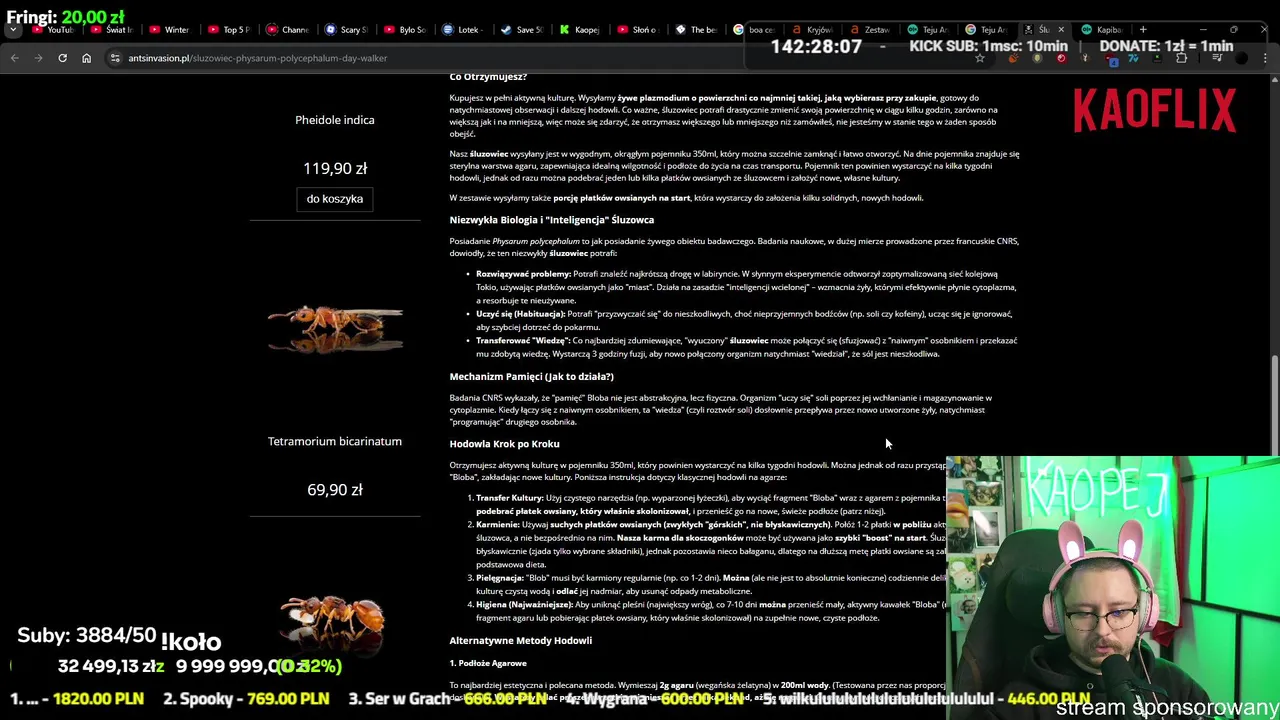Click the bullet text Uczyć się (Habituacja)
The image size is (1280, 720).
tap(520, 314)
